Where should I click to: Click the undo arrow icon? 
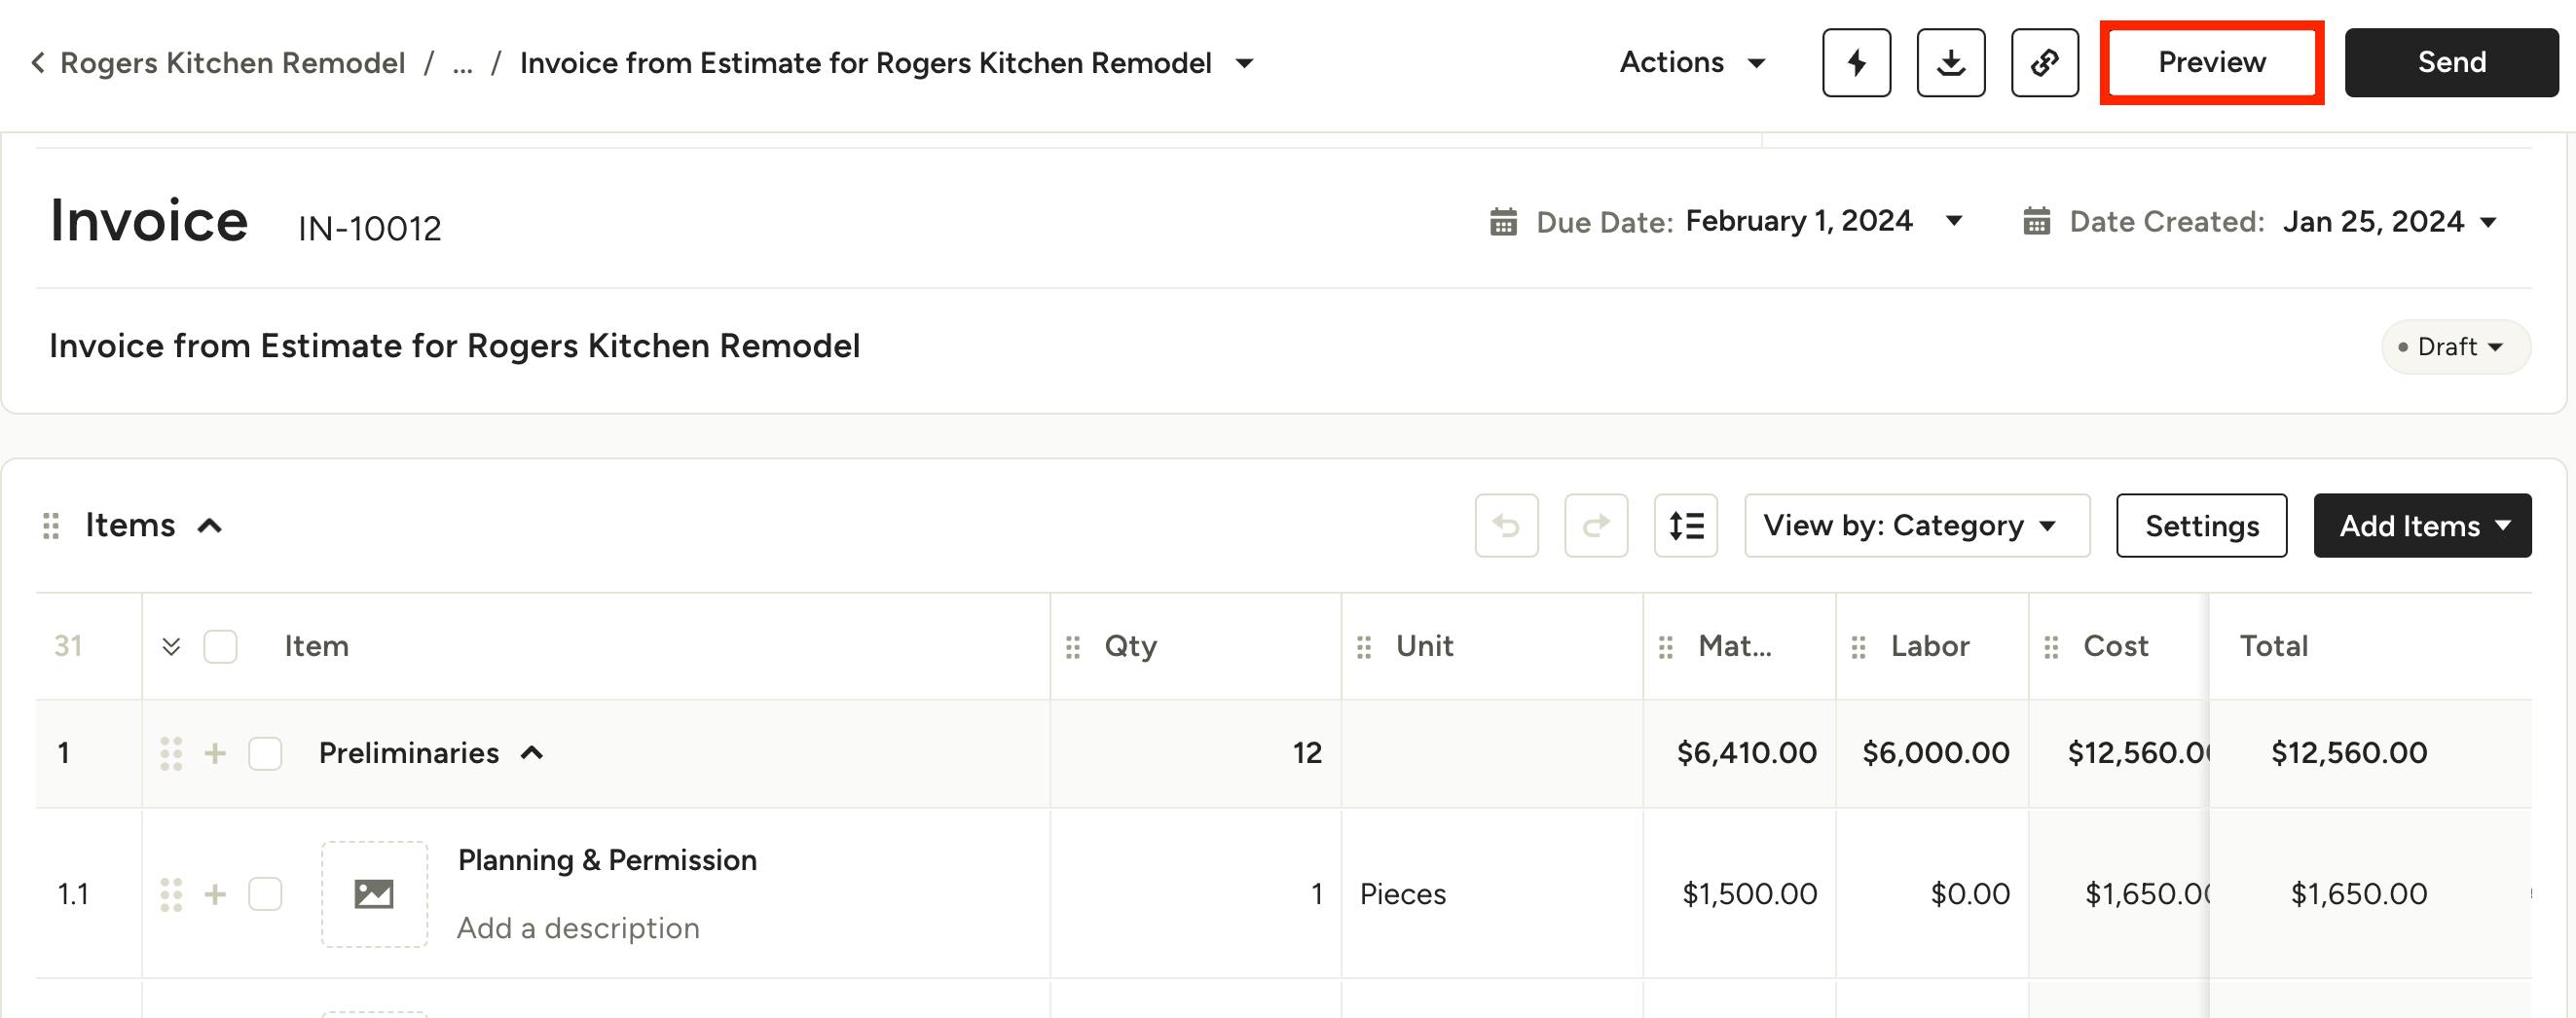point(1506,525)
